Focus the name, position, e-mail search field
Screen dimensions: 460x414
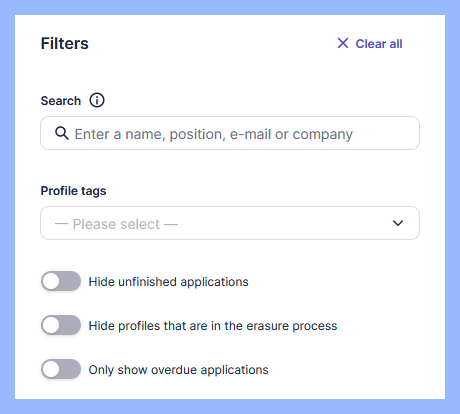230,133
